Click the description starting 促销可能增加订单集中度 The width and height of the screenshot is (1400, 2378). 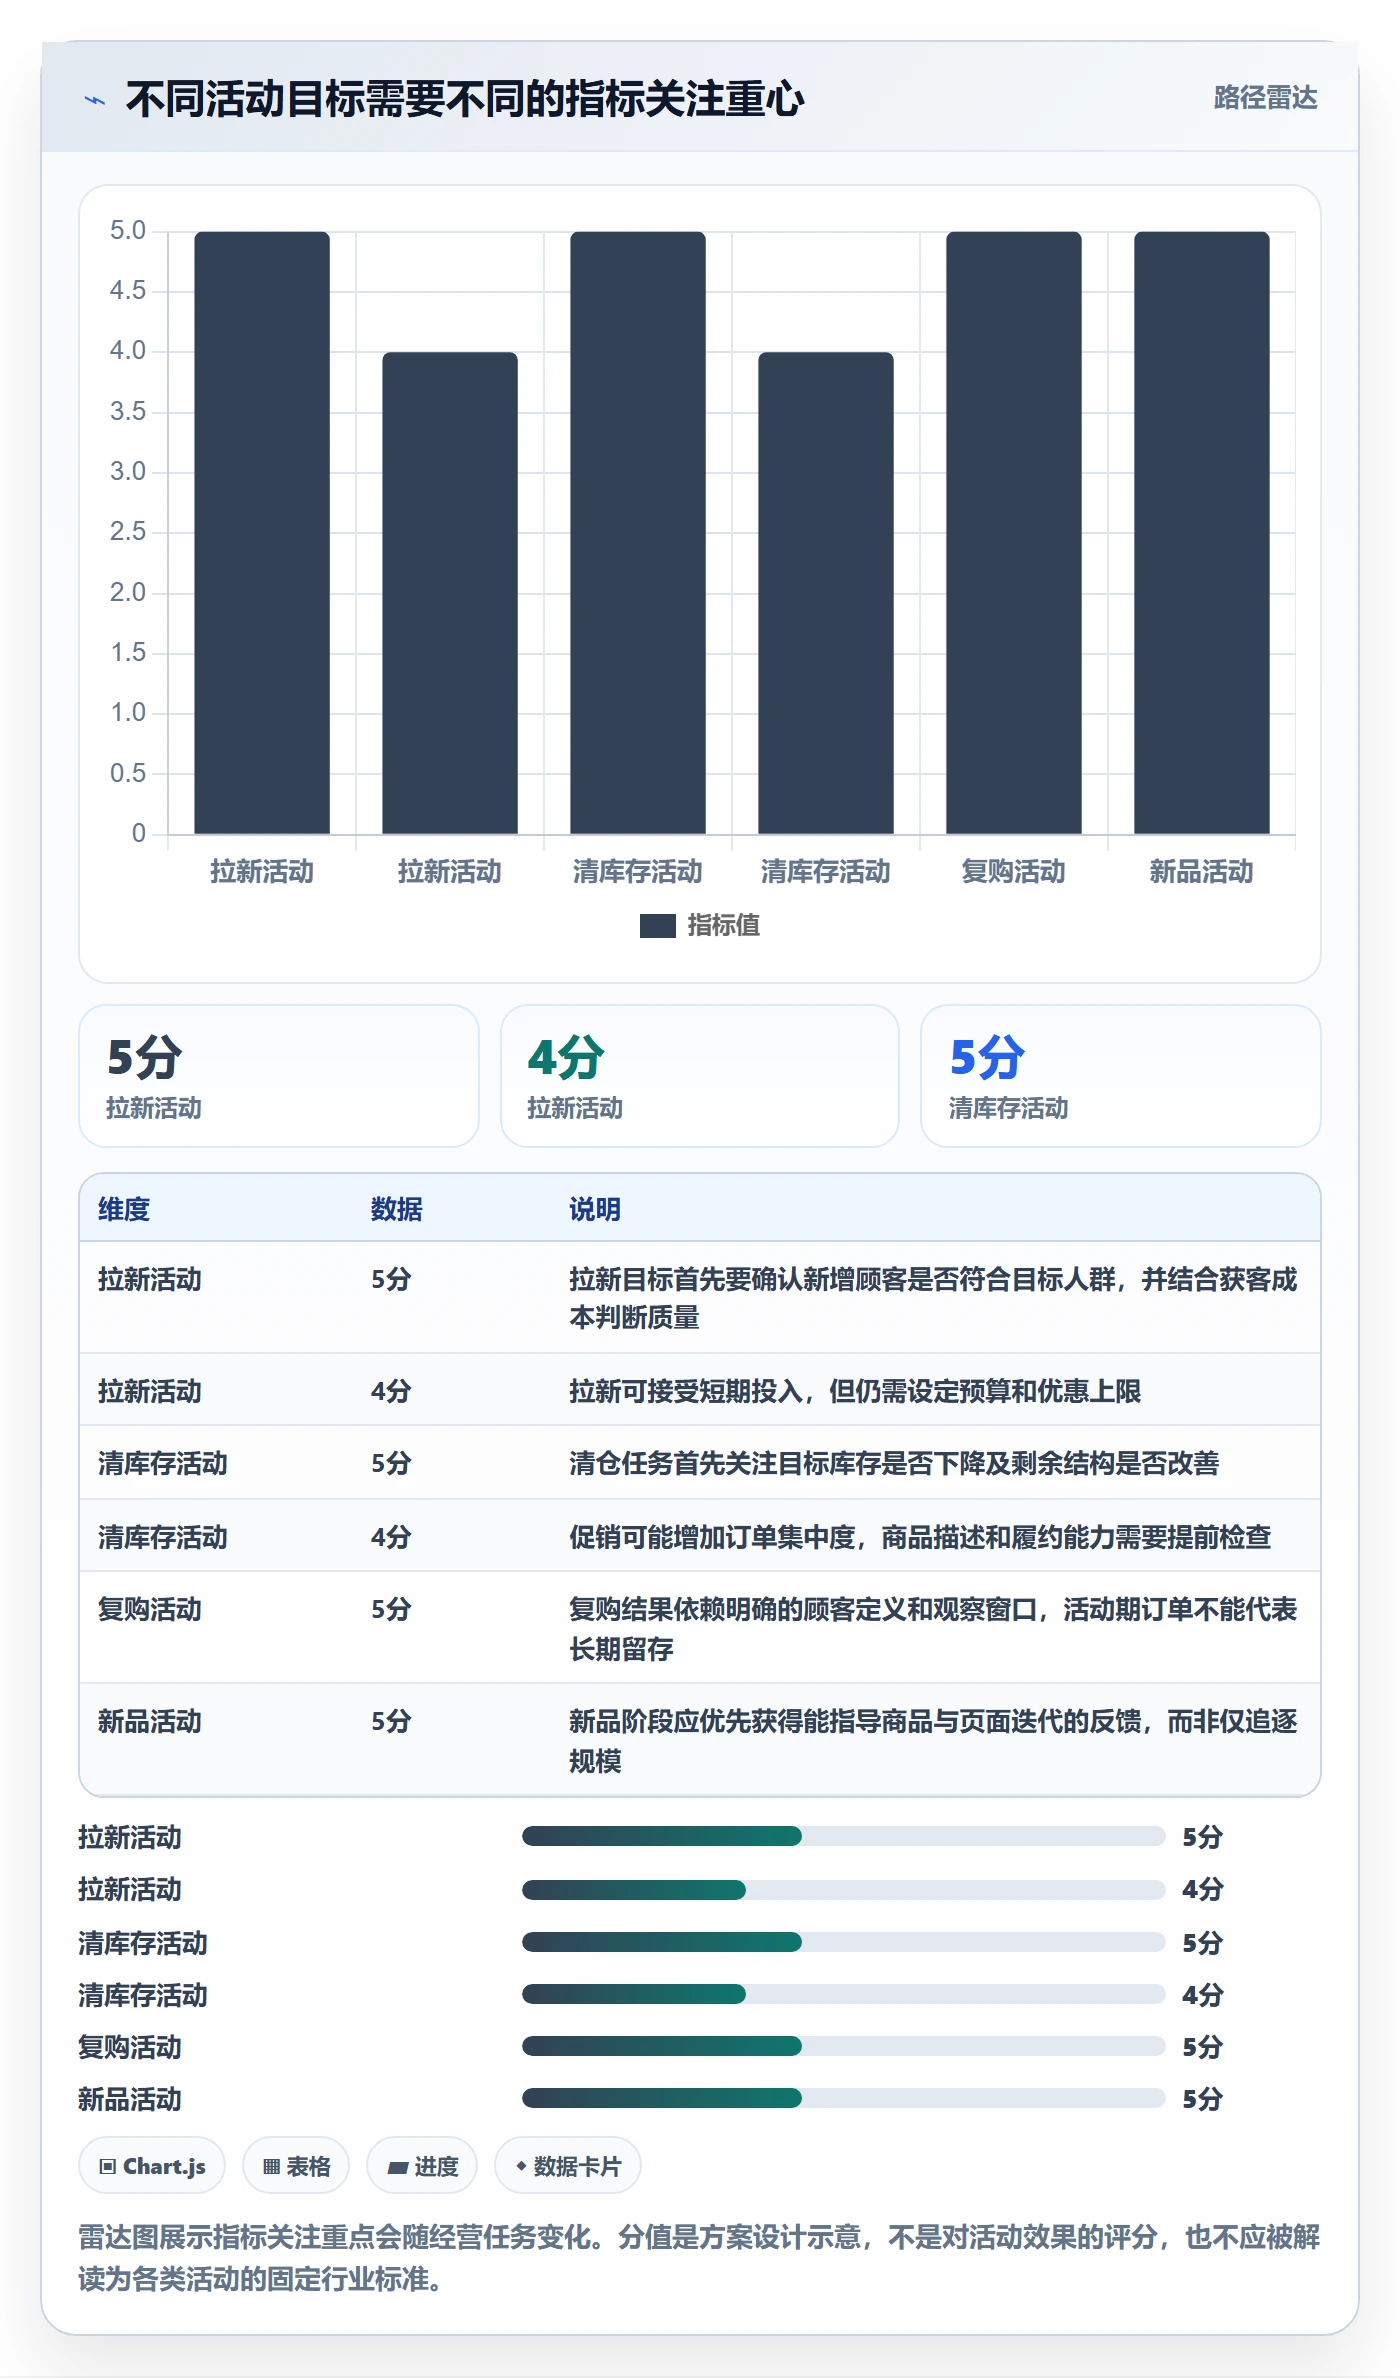(x=920, y=1537)
